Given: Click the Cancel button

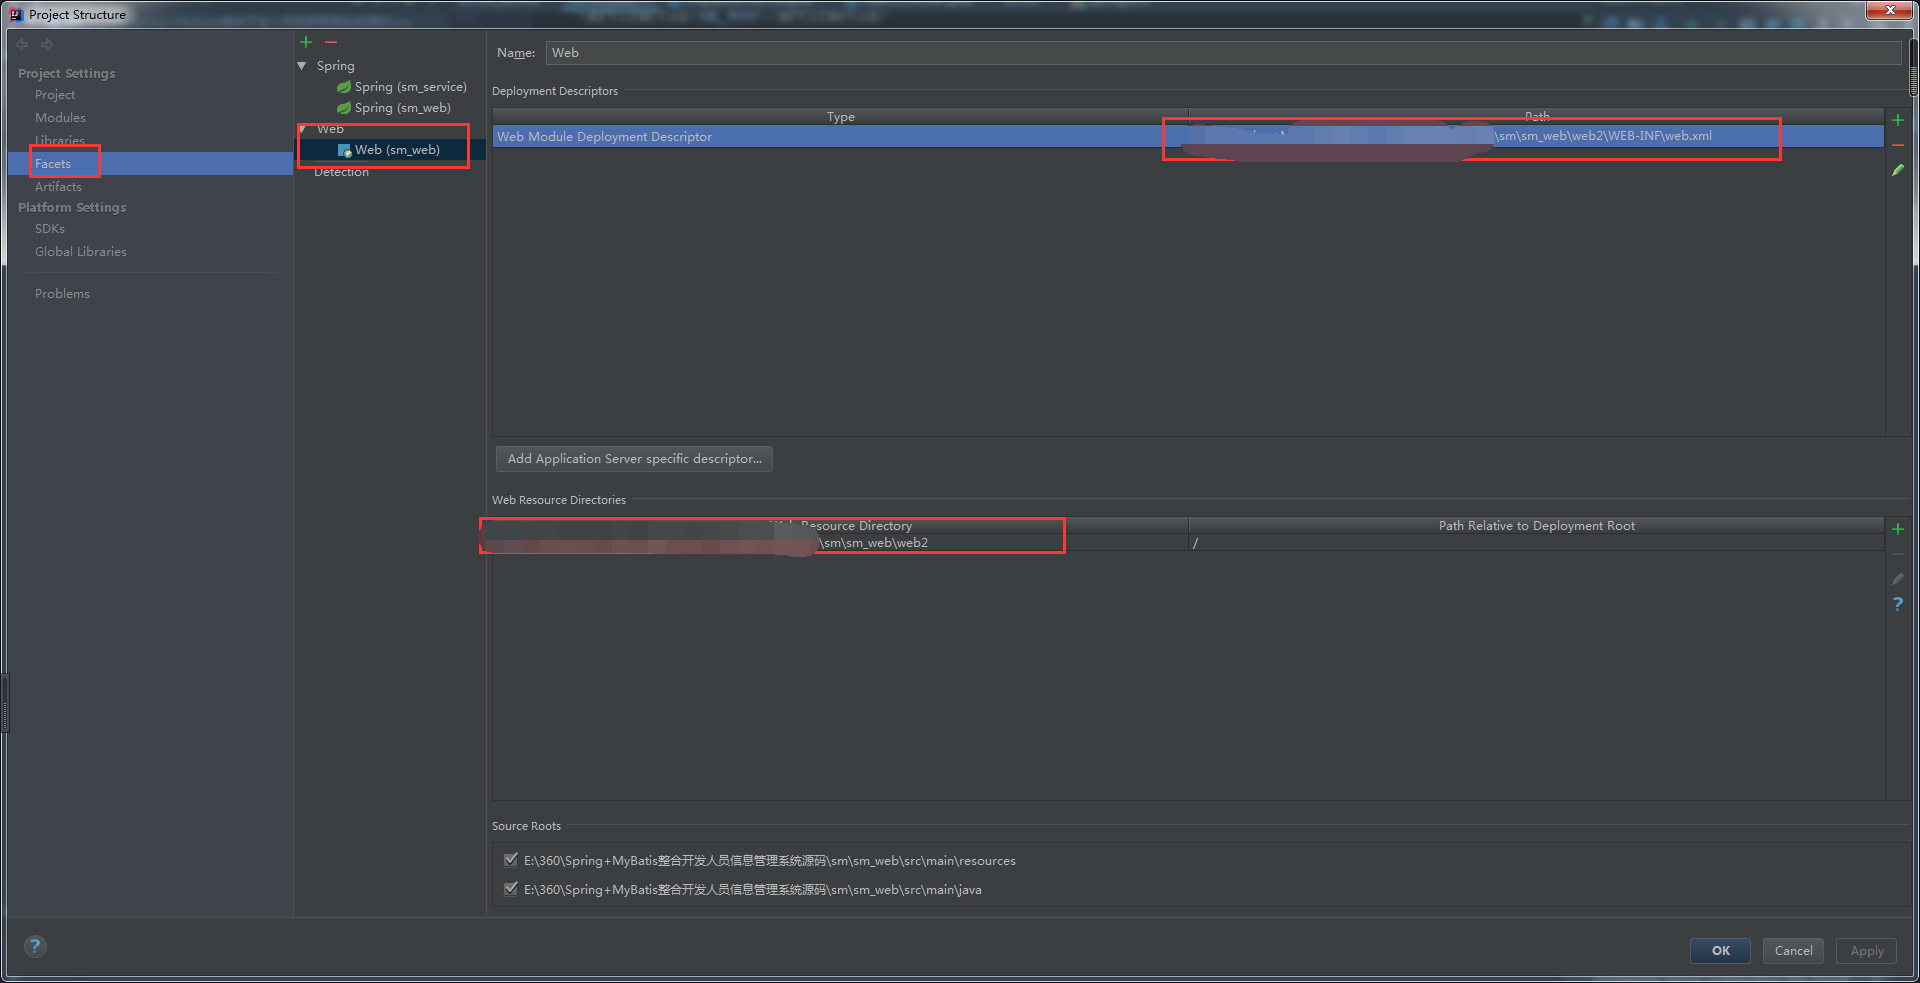Looking at the screenshot, I should click(1793, 951).
